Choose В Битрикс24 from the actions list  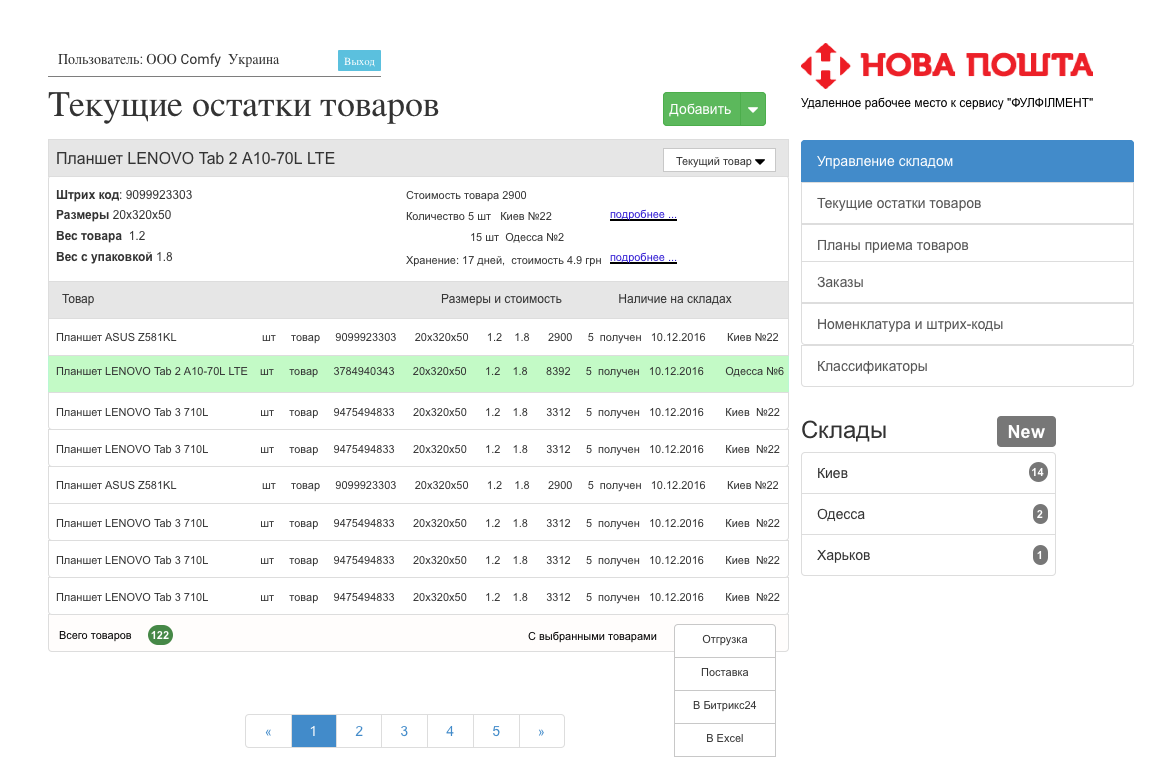[x=724, y=706]
